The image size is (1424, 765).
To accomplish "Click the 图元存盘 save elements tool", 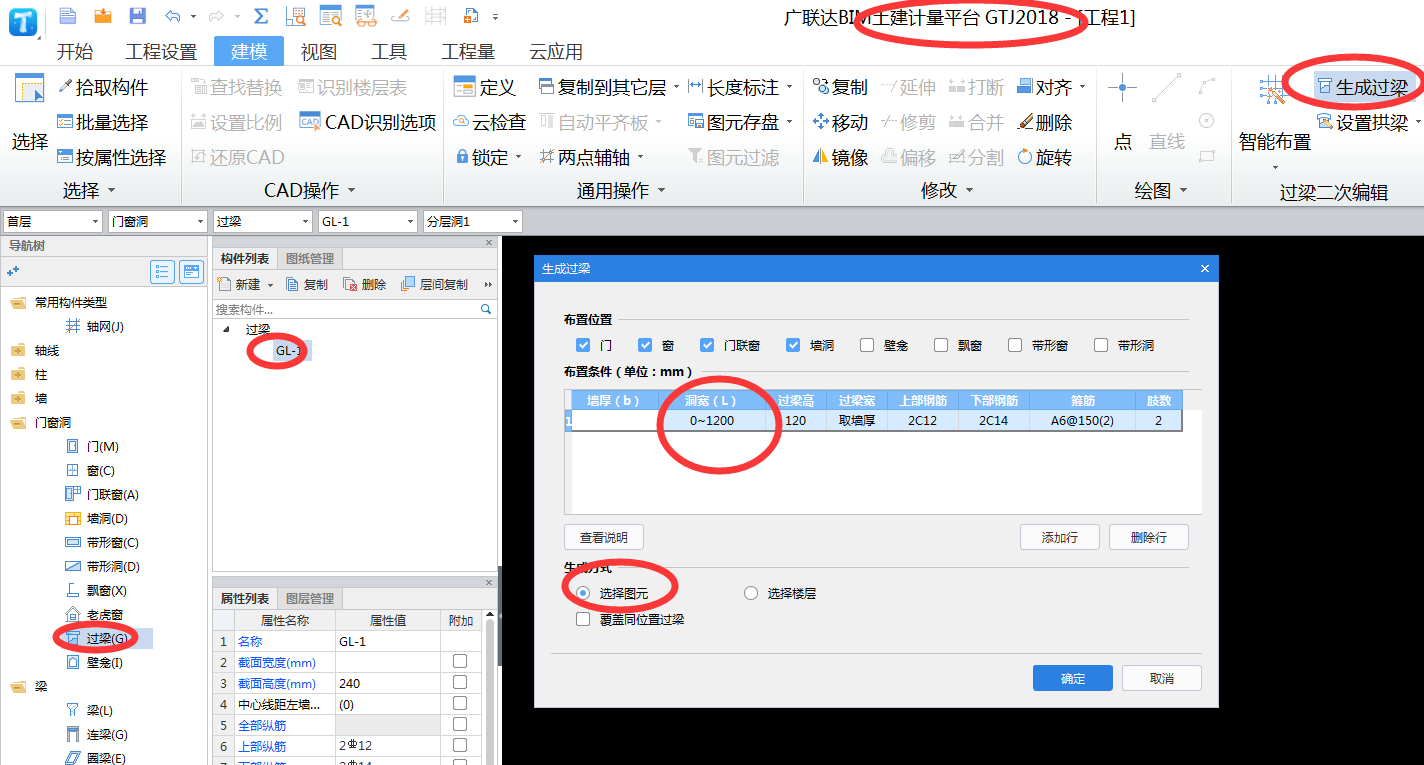I will coord(740,122).
